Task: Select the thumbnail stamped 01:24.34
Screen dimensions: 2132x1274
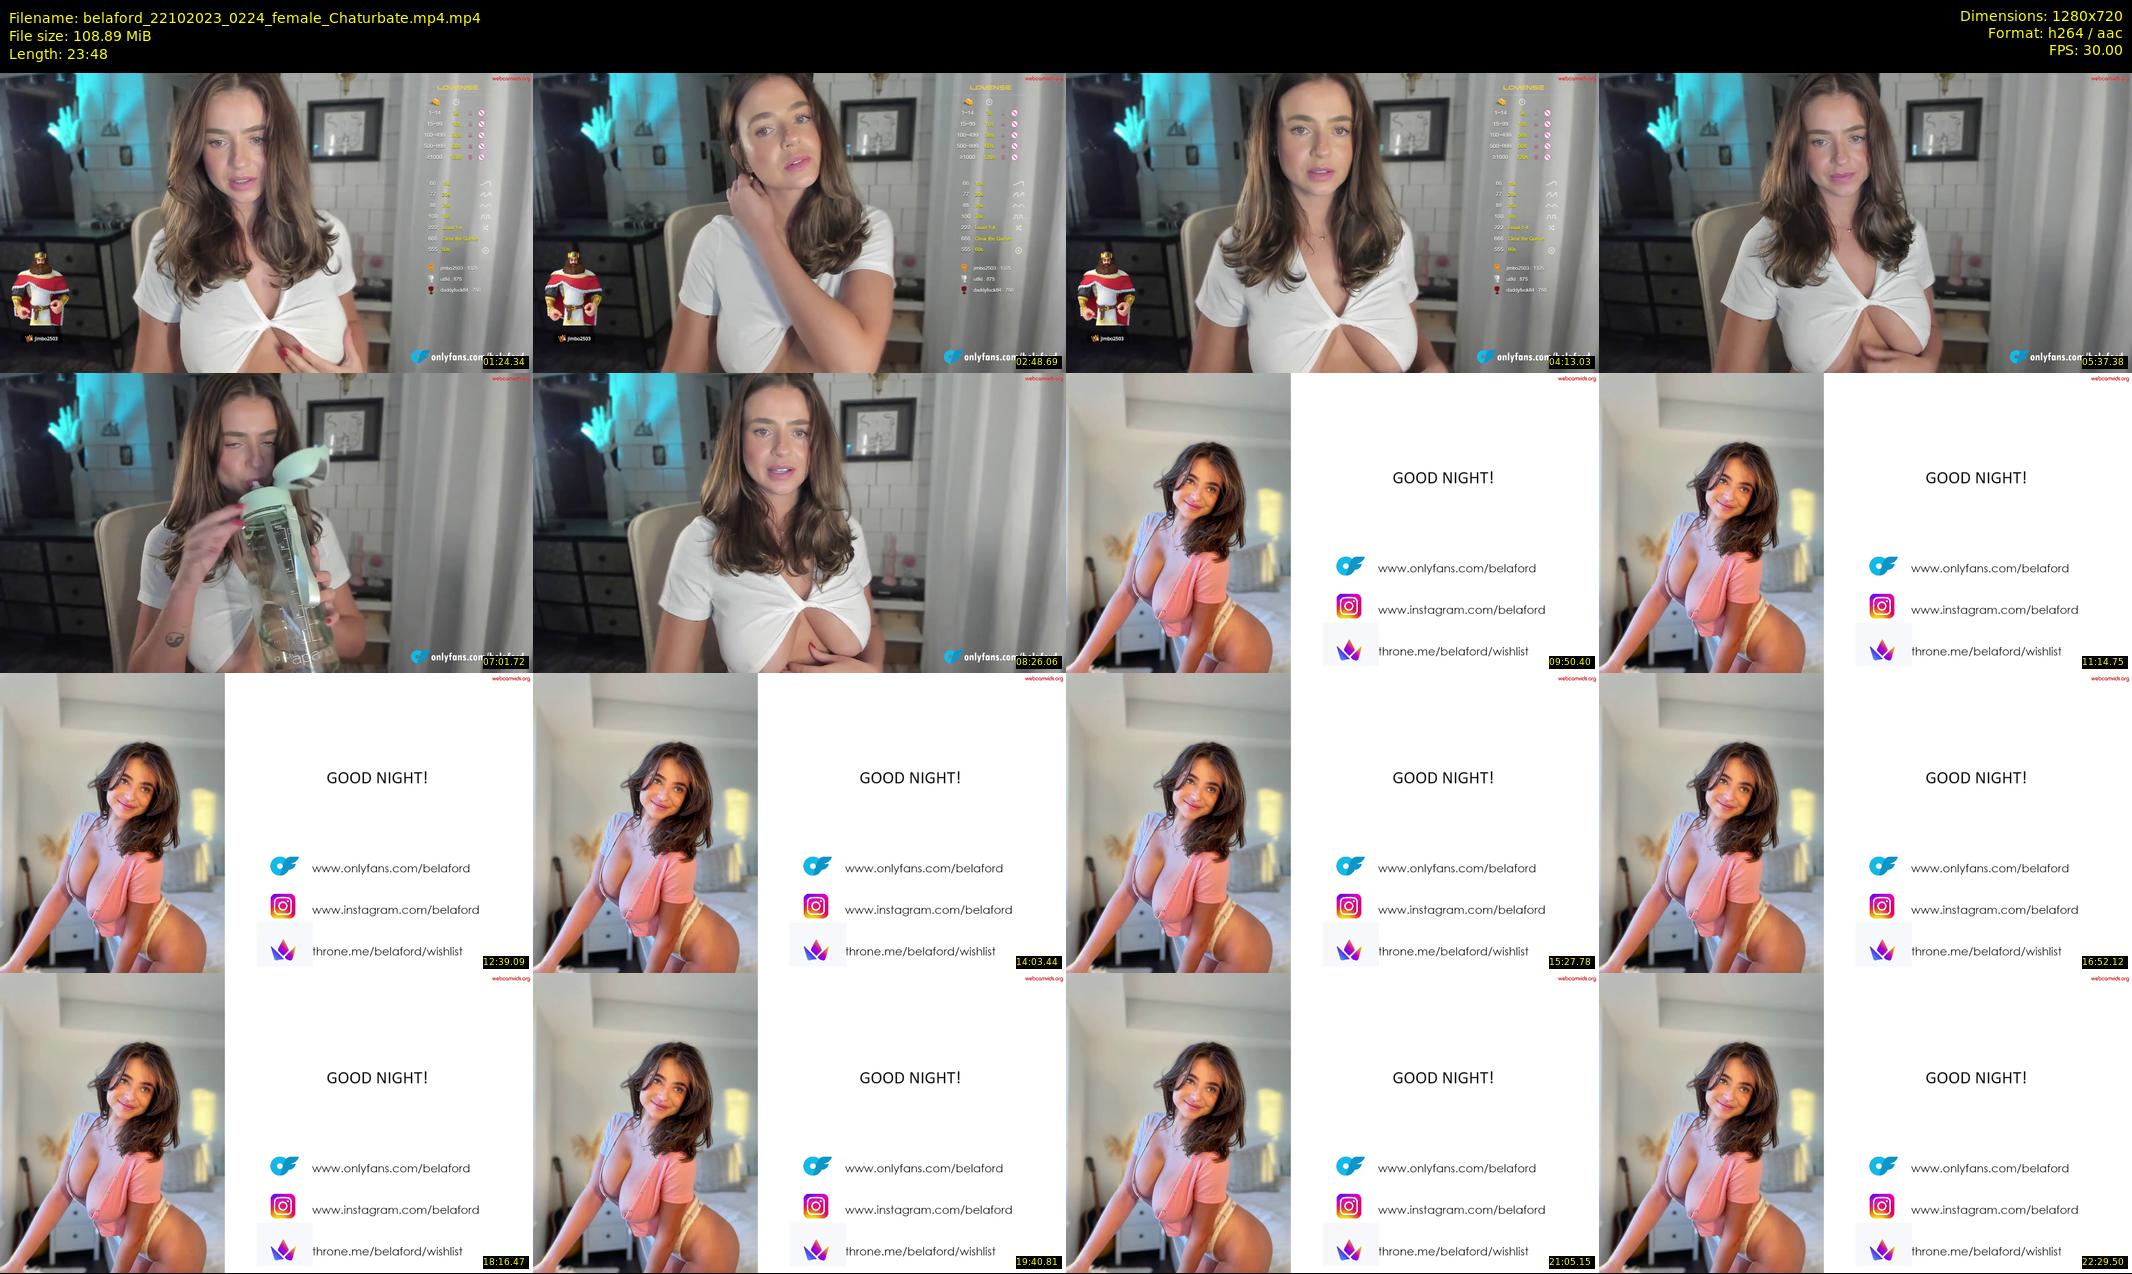Action: (266, 222)
